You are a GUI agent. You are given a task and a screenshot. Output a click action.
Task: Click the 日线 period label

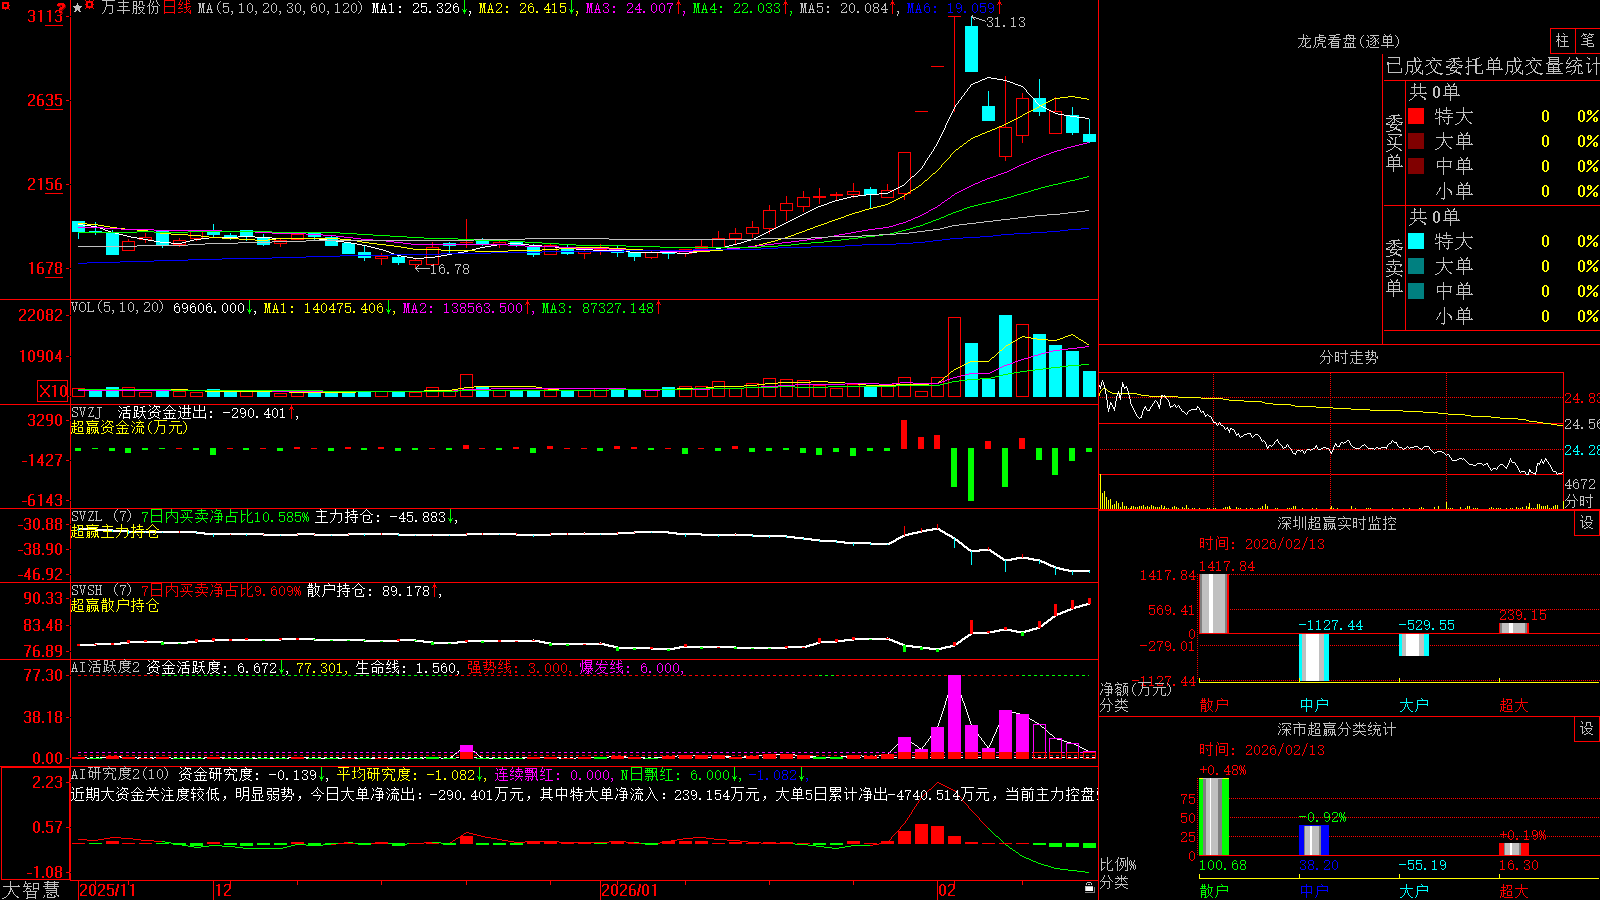pyautogui.click(x=177, y=8)
